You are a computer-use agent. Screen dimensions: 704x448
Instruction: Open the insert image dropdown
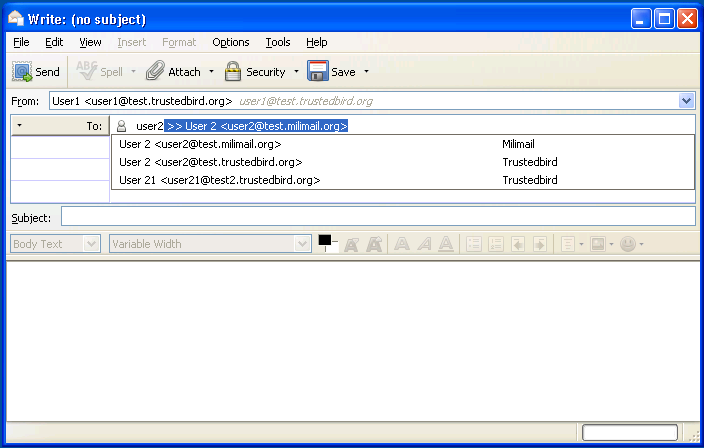click(602, 244)
